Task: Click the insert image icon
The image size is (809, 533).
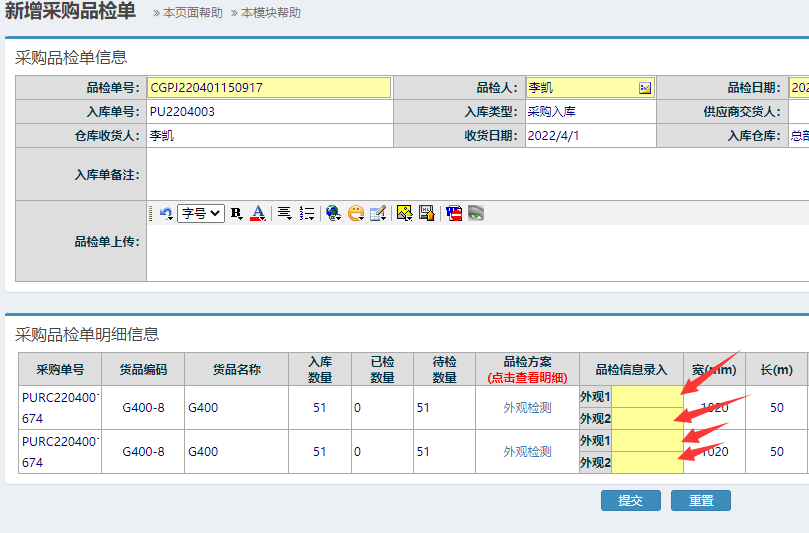Action: (x=404, y=213)
